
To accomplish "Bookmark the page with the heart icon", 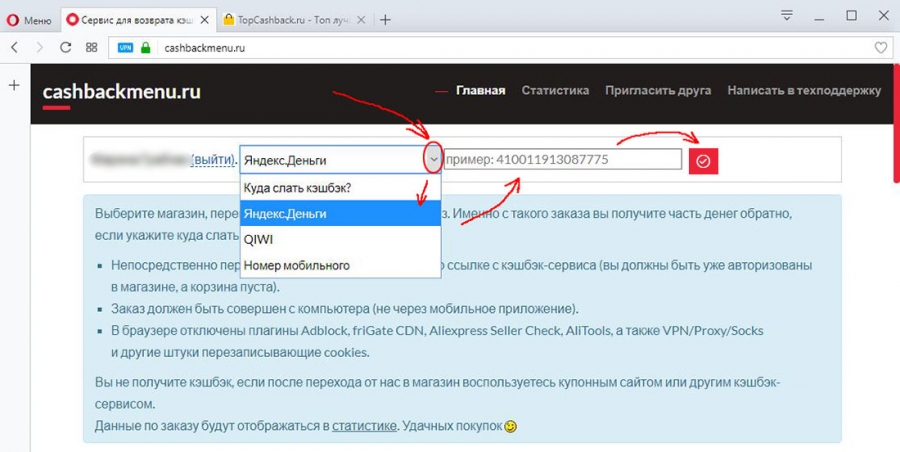I will pos(880,48).
